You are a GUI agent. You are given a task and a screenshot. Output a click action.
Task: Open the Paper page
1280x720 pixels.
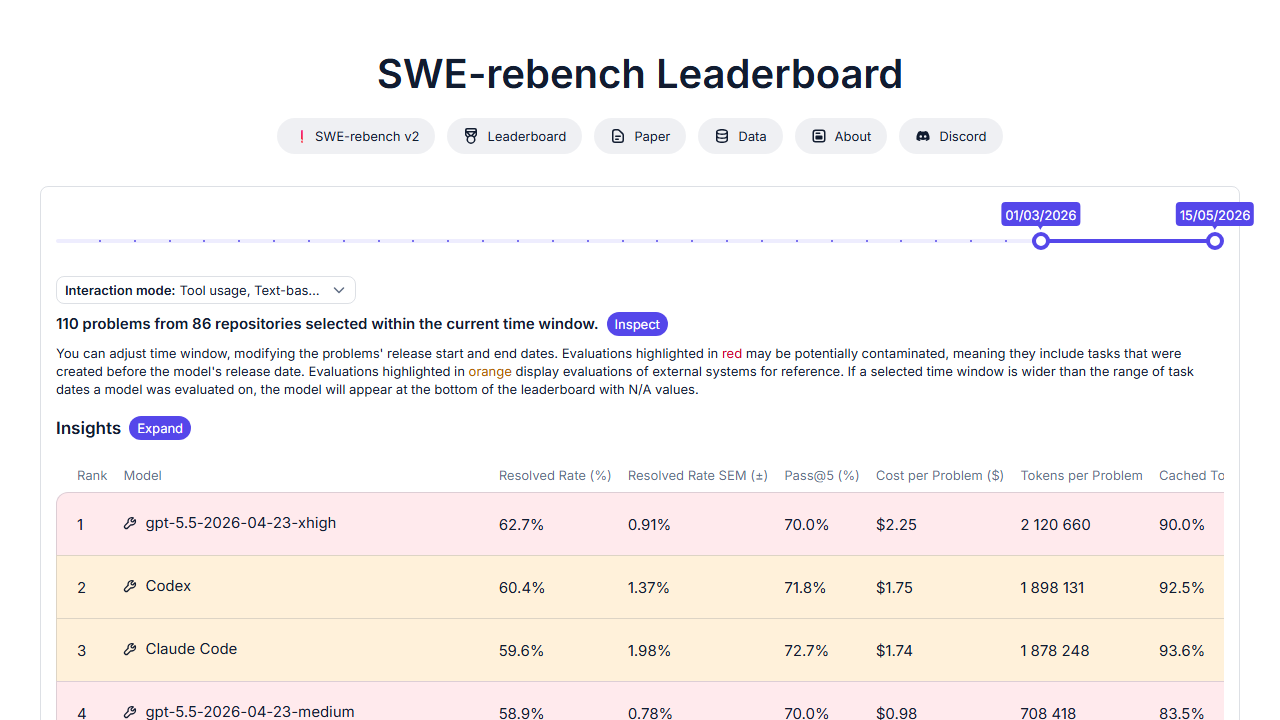640,136
